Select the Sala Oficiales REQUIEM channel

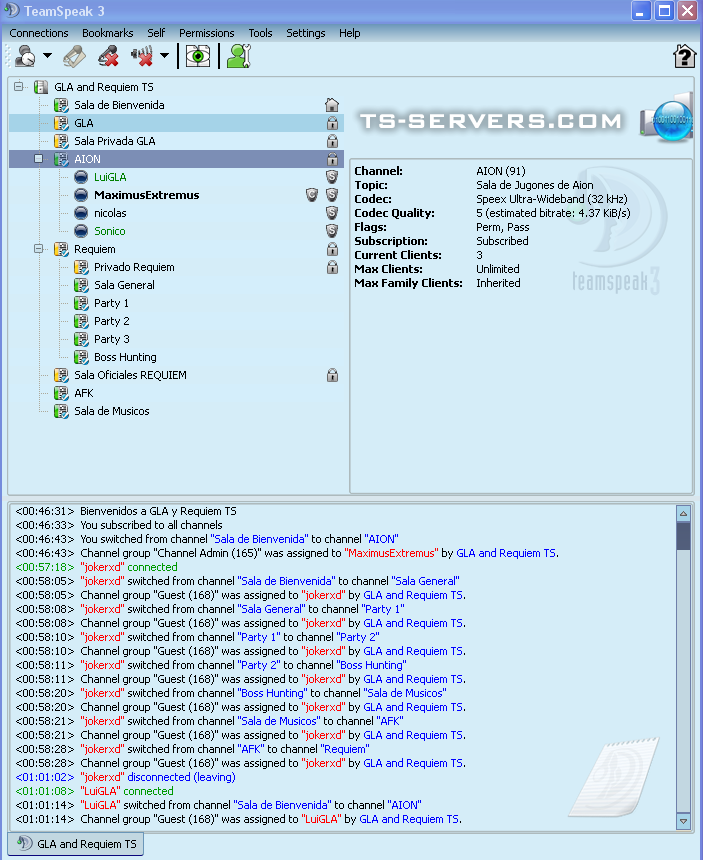point(130,375)
